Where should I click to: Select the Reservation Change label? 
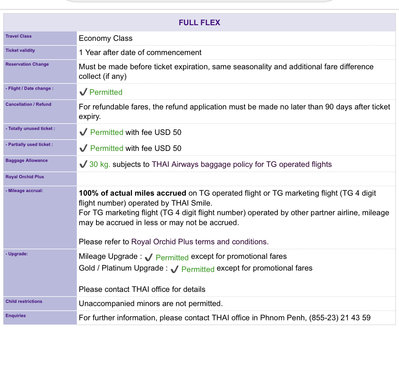27,64
